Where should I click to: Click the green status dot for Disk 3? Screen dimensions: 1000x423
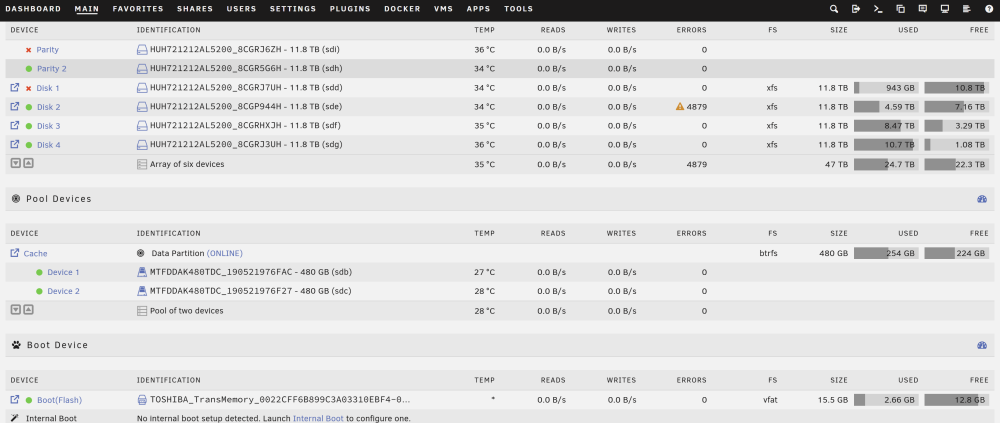29,126
